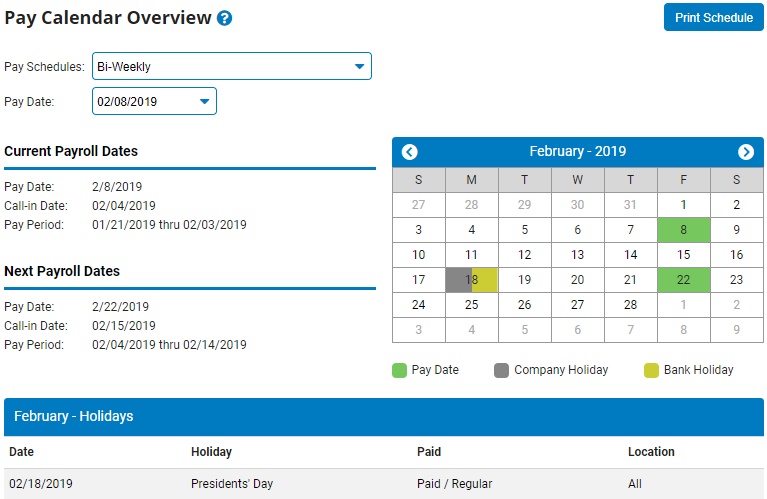Image resolution: width=767 pixels, height=499 pixels.
Task: Click the Print Schedule button
Action: pos(713,17)
